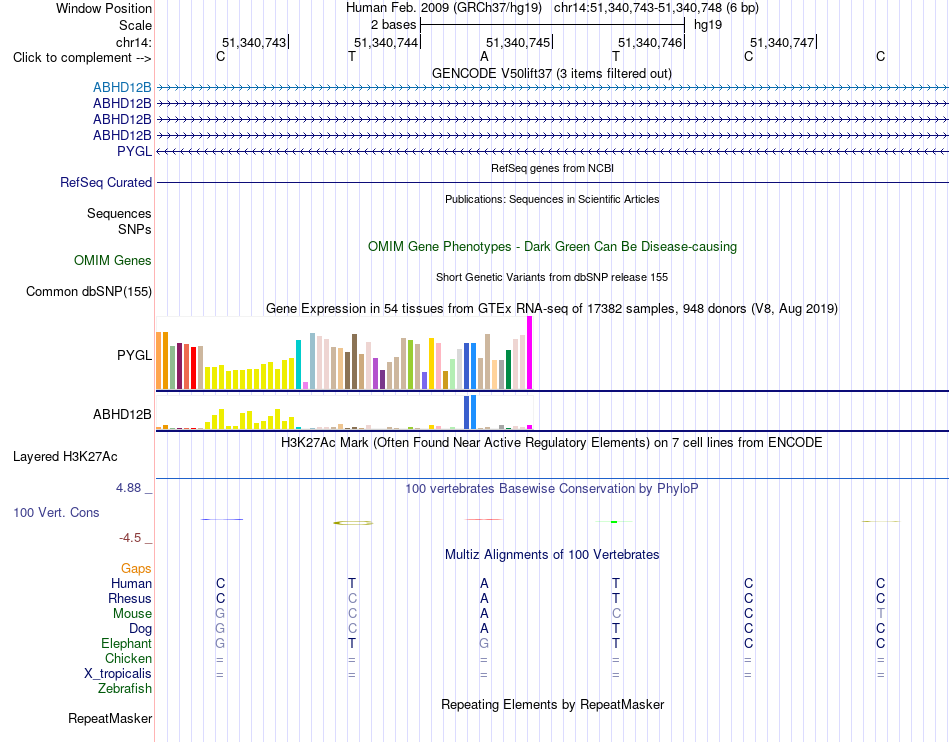This screenshot has height=742, width=950.
Task: Click the -4.5 PhyloP lower limit value
Action: point(130,538)
